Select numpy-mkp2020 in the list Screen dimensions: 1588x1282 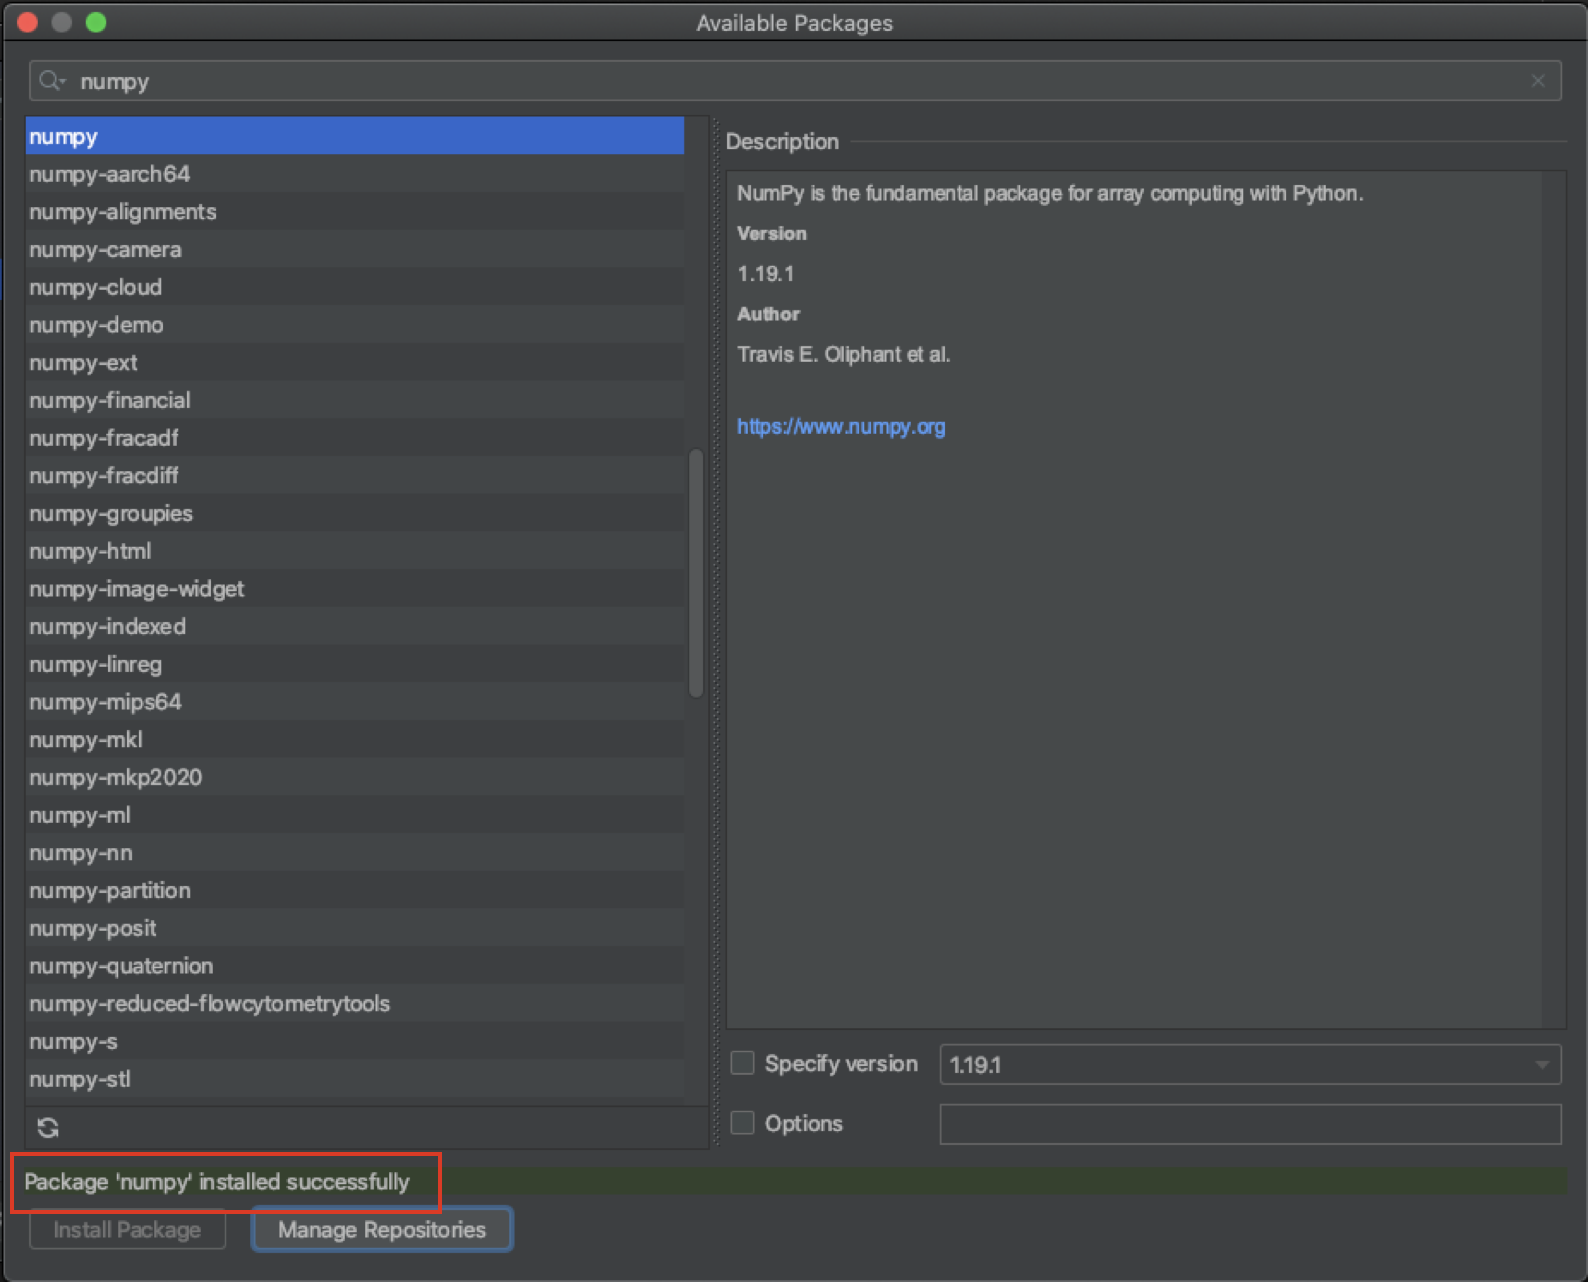click(x=355, y=777)
